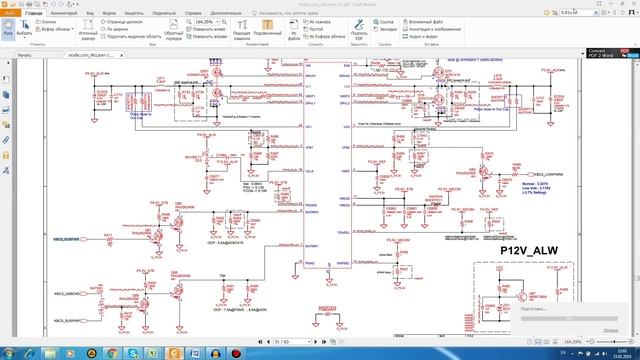Take a Снимок (Snapshot)
Viewport: 640px width, 360px height.
click(46, 22)
